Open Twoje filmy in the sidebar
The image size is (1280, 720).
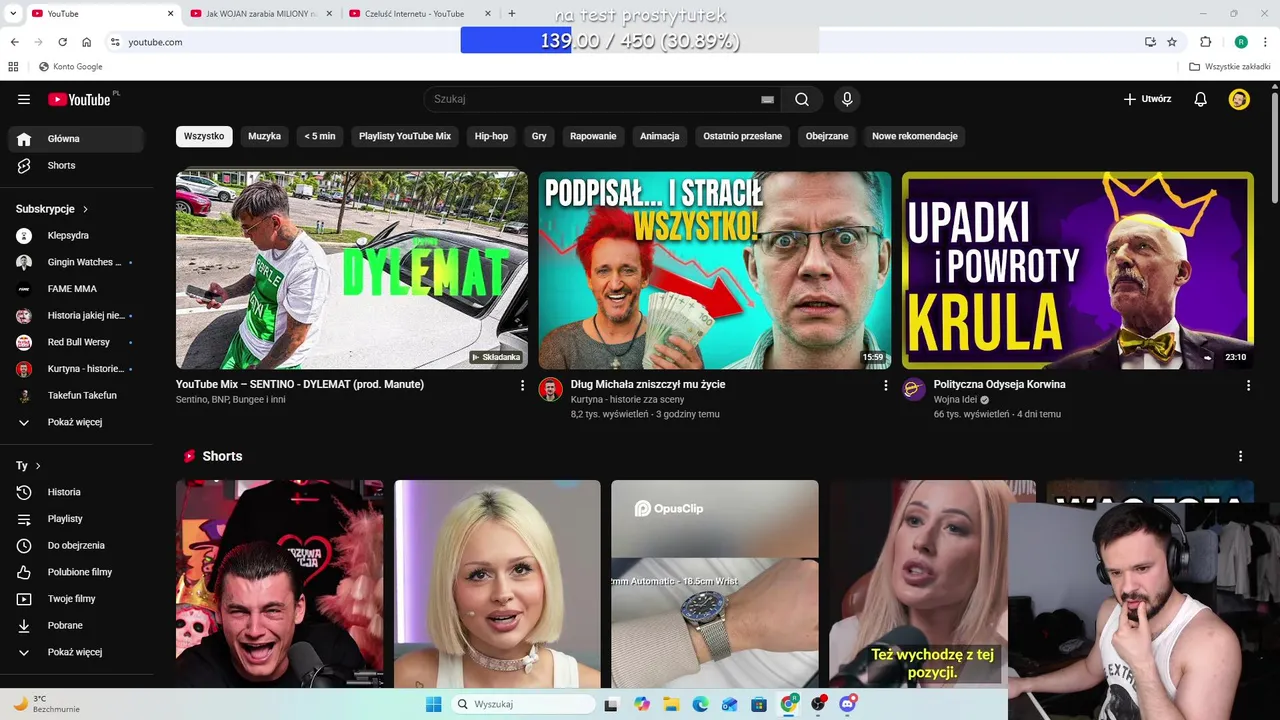point(76,599)
